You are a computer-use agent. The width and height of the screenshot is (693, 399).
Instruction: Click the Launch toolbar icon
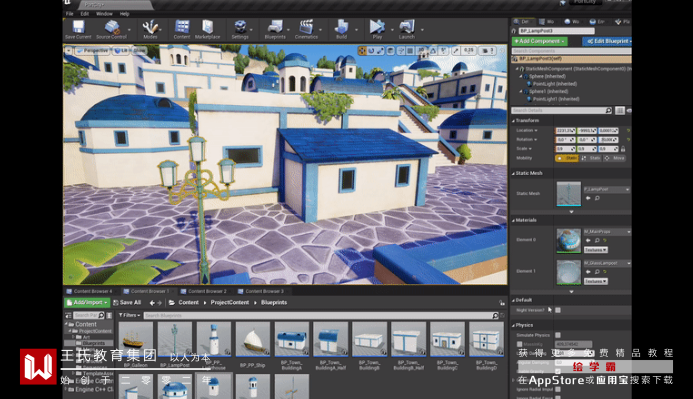[407, 30]
